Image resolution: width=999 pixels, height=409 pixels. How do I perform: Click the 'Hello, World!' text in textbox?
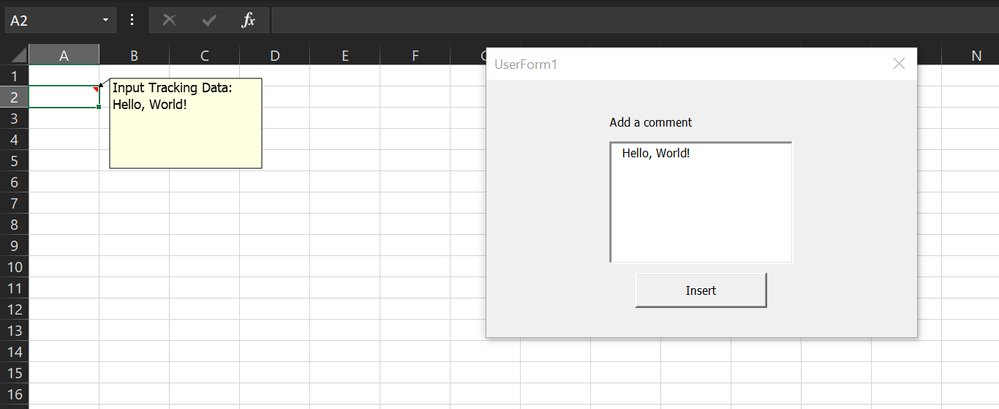point(656,154)
